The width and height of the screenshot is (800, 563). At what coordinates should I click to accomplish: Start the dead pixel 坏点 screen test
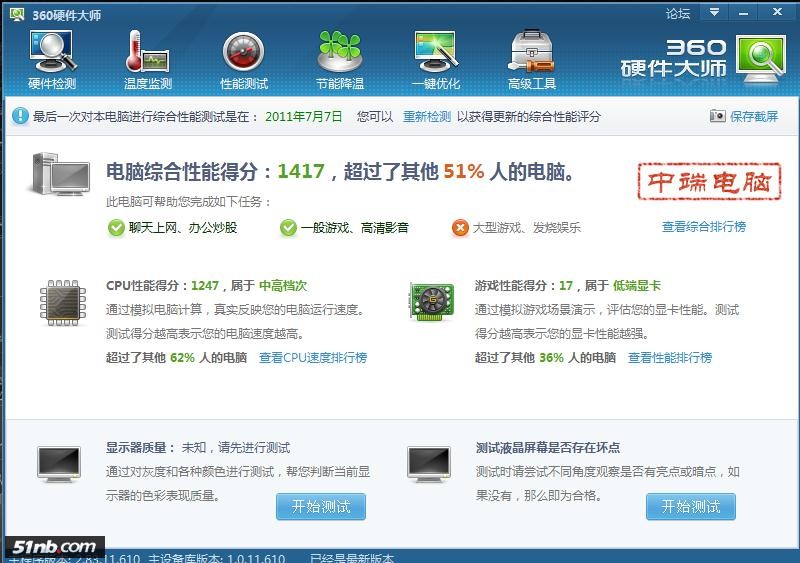(691, 506)
